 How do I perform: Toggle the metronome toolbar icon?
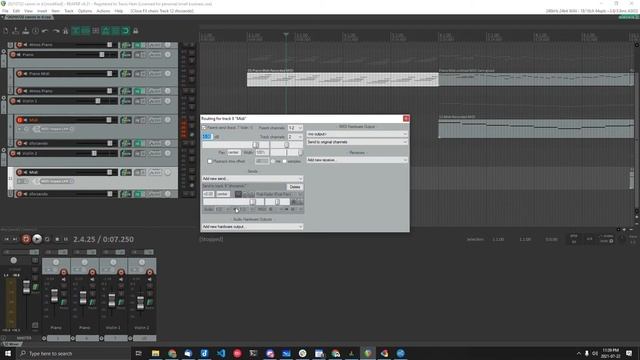pos(65,31)
